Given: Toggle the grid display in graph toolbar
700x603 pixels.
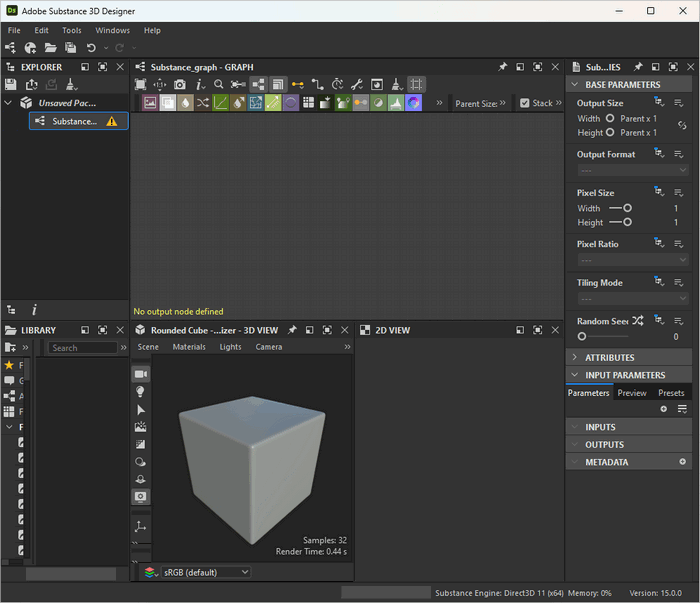Looking at the screenshot, I should coord(416,85).
